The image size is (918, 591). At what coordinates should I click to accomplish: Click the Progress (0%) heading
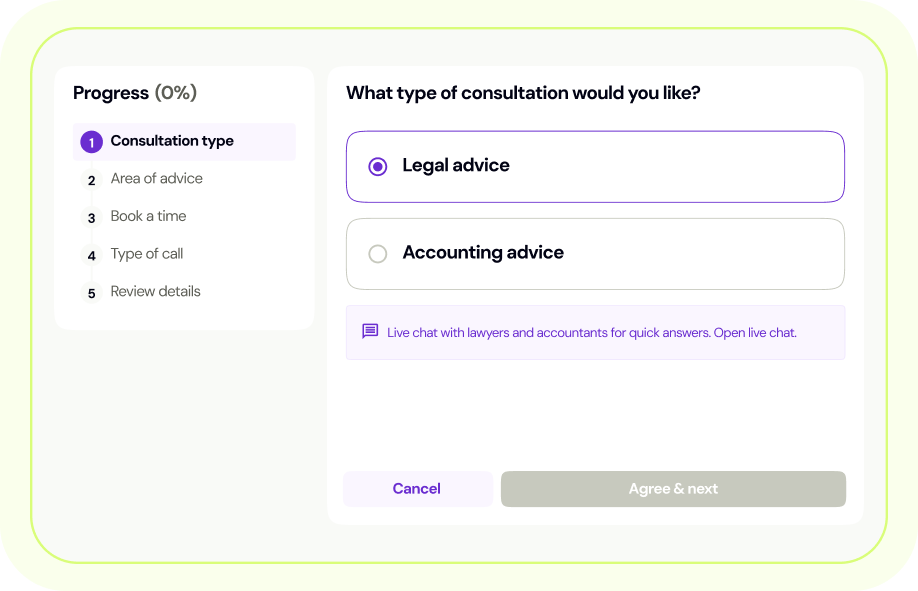tap(135, 93)
